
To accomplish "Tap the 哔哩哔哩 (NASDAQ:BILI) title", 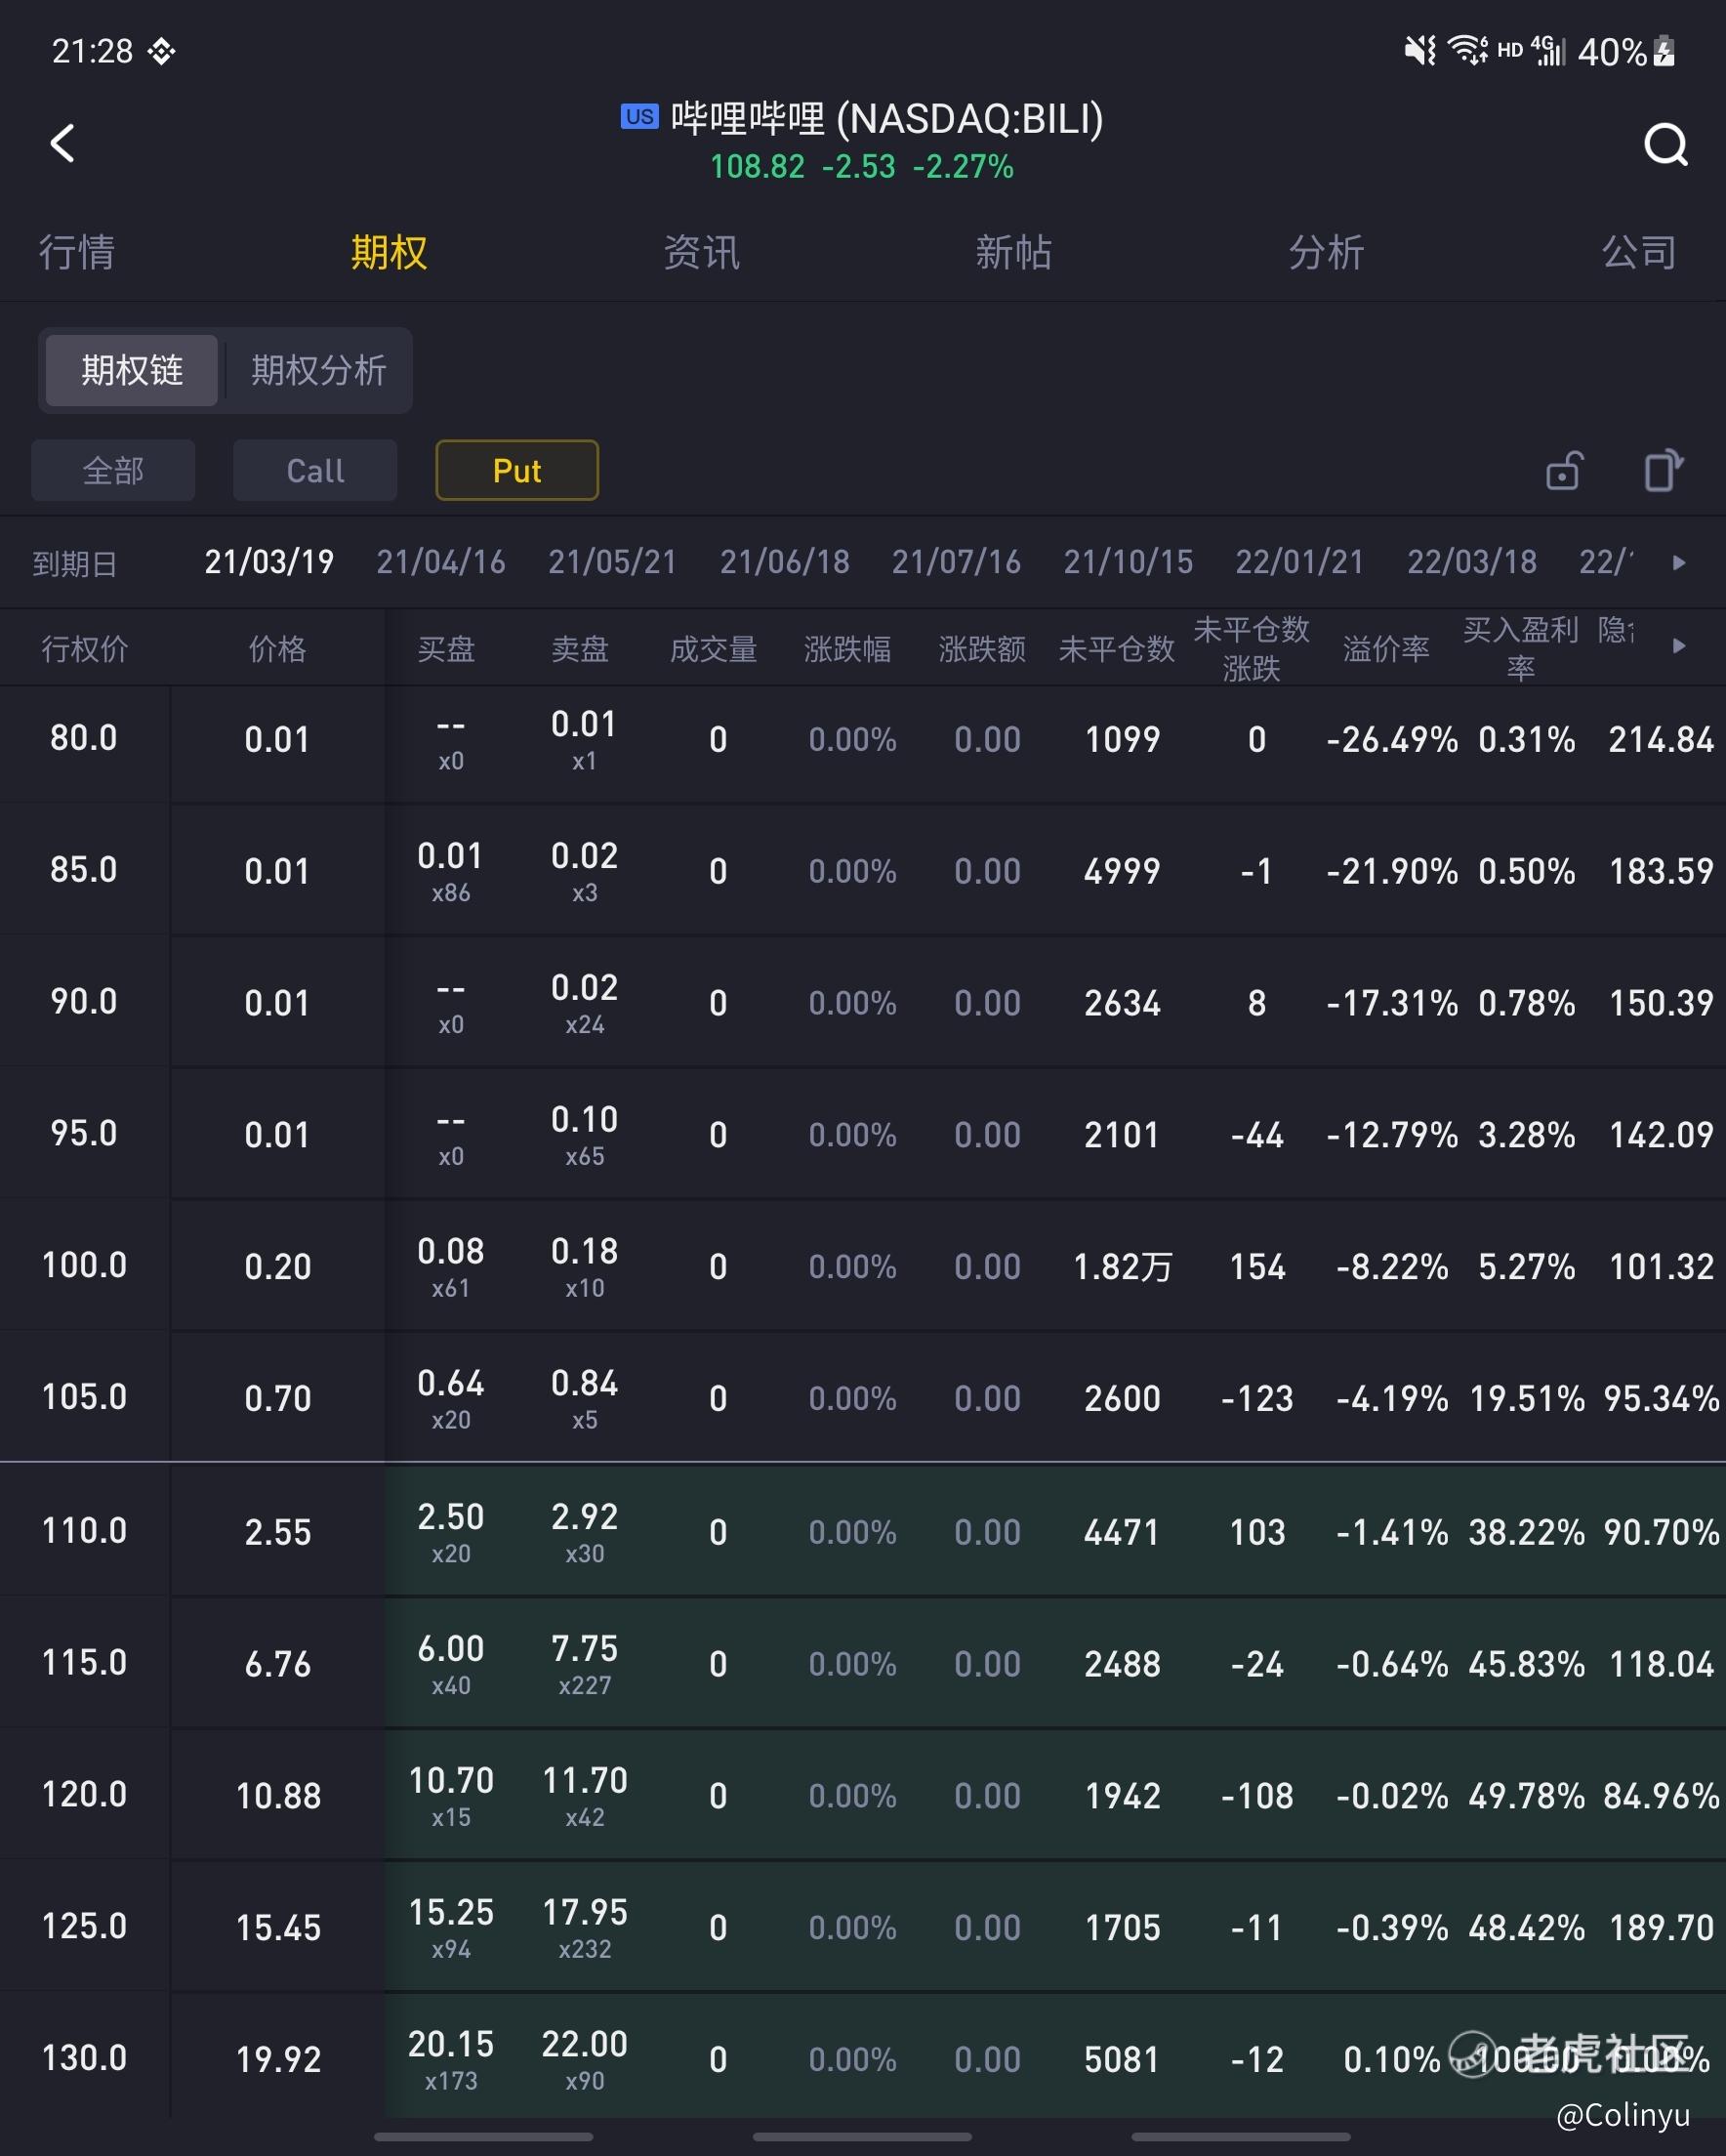I will click(887, 118).
